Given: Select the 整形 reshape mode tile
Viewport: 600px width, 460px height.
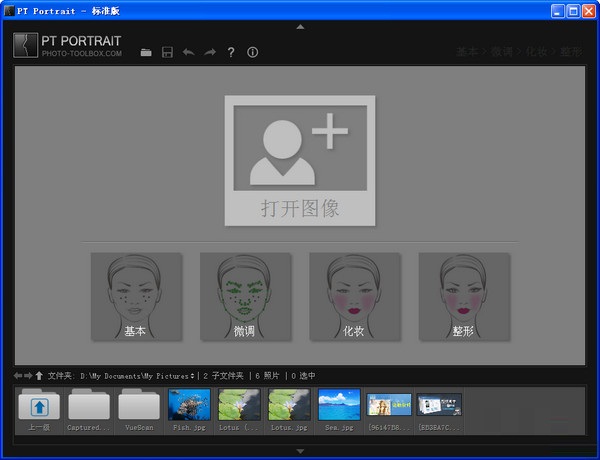Looking at the screenshot, I should 463,296.
